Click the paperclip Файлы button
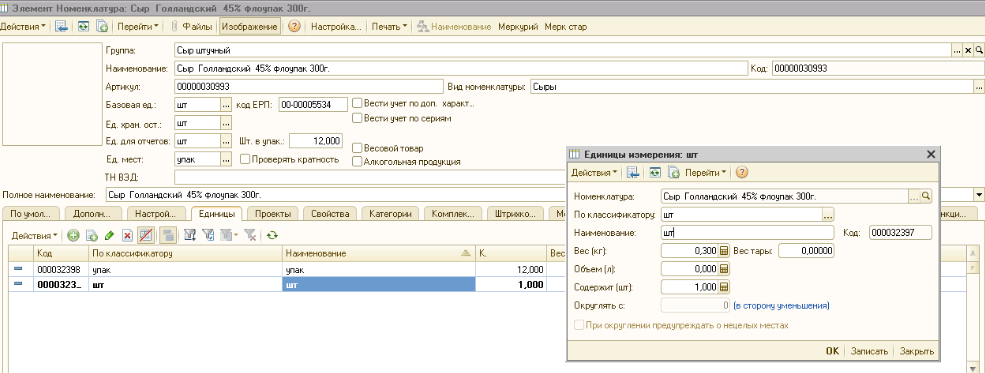Image resolution: width=985 pixels, height=373 pixels. click(x=192, y=27)
